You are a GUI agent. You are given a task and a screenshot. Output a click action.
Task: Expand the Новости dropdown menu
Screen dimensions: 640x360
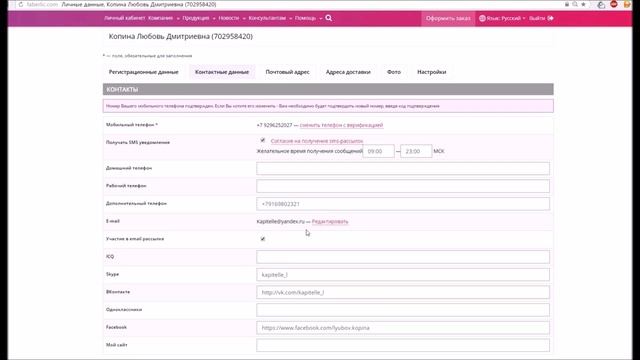tap(232, 18)
